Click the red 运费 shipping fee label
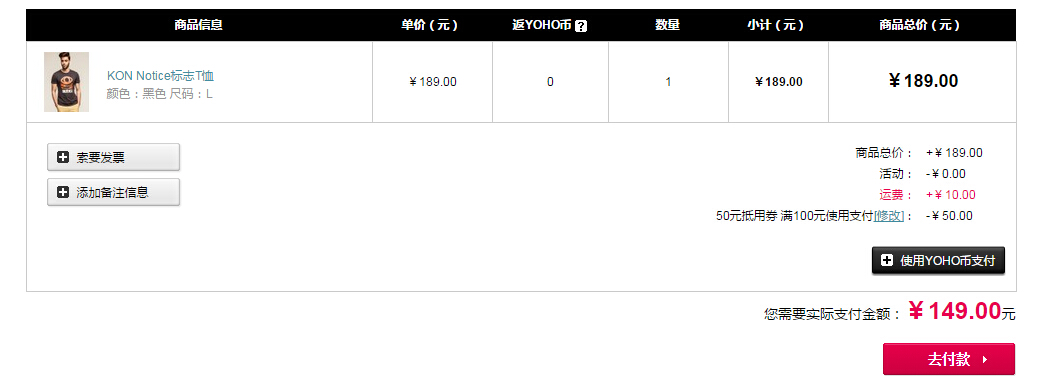 (896, 195)
